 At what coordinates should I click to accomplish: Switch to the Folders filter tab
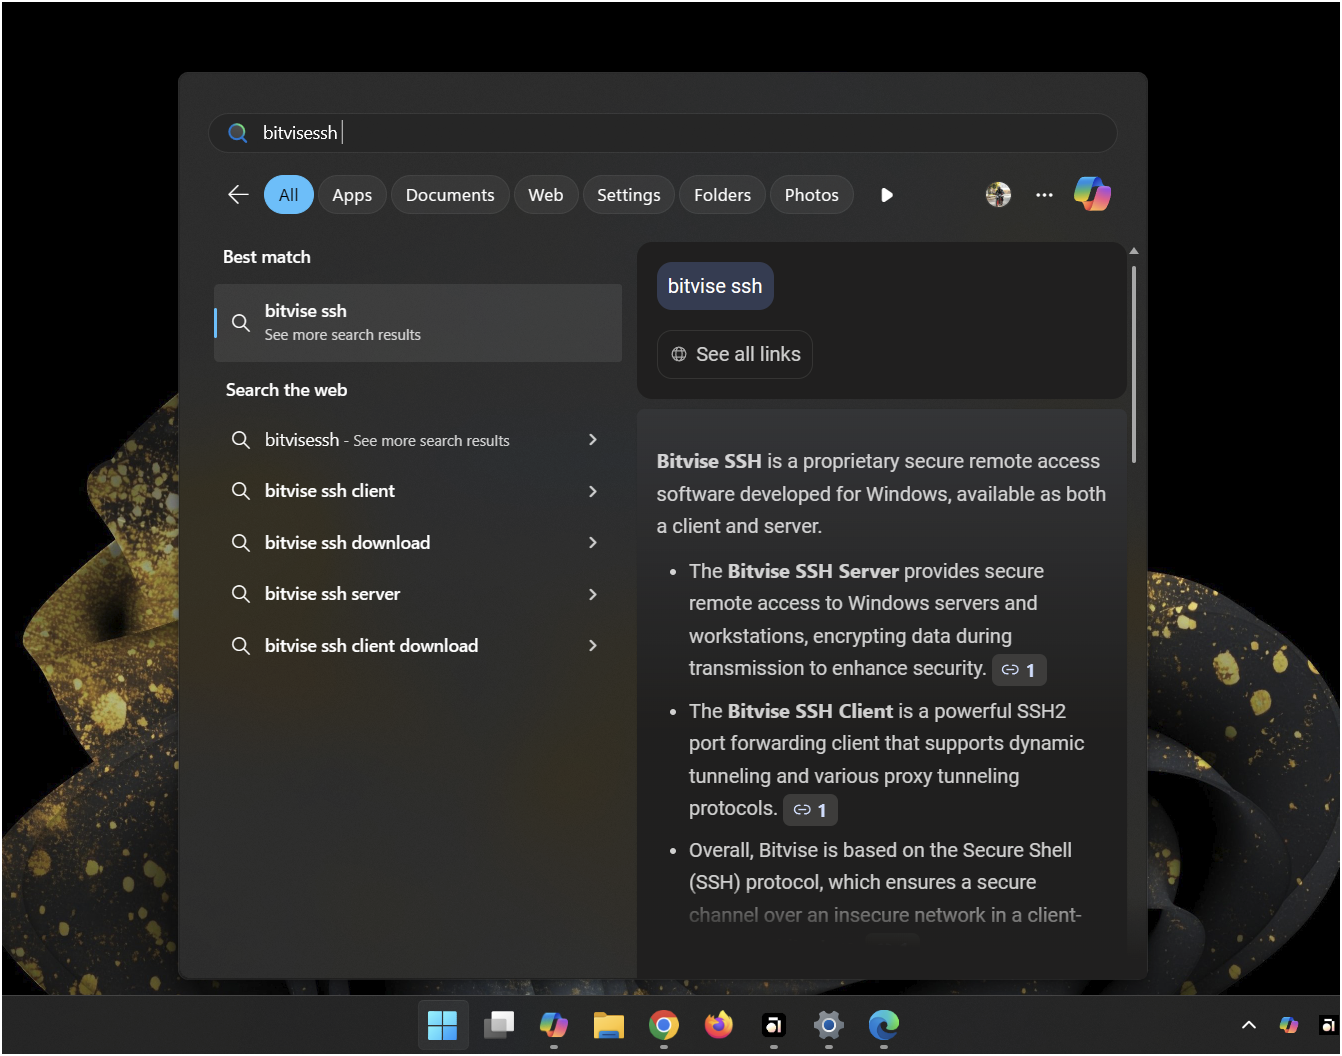click(x=722, y=195)
